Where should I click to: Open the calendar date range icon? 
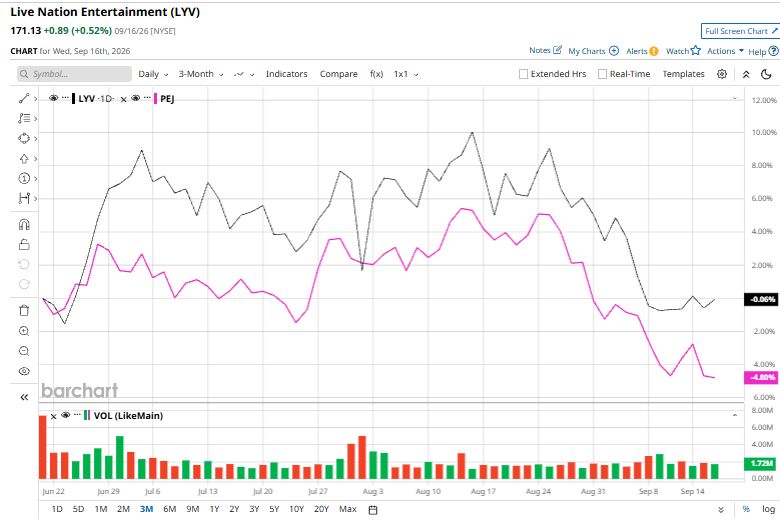click(373, 510)
